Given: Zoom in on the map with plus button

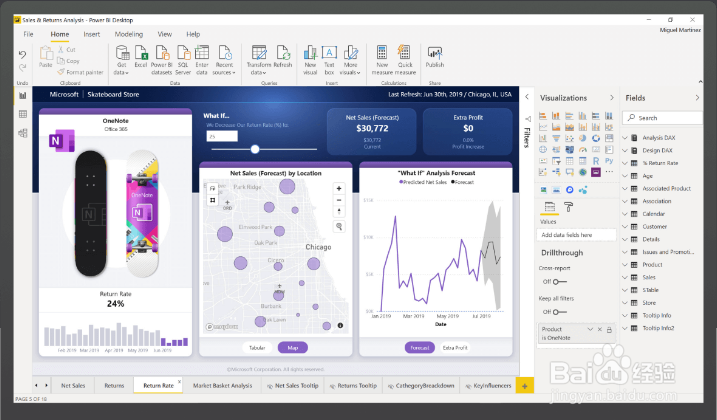Looking at the screenshot, I should click(x=339, y=188).
